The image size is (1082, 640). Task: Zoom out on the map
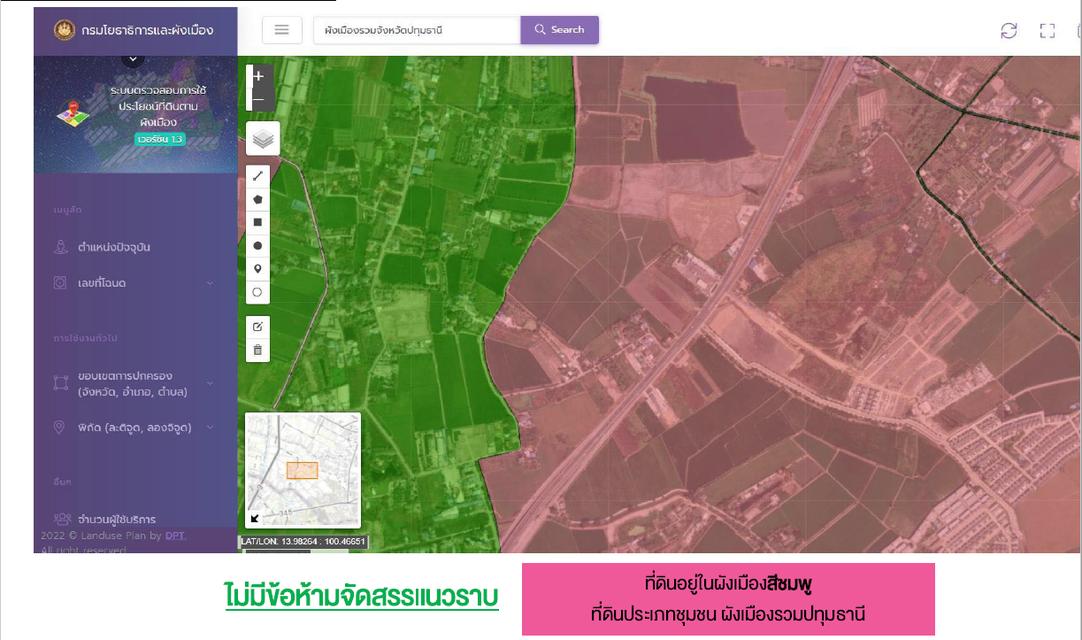259,99
